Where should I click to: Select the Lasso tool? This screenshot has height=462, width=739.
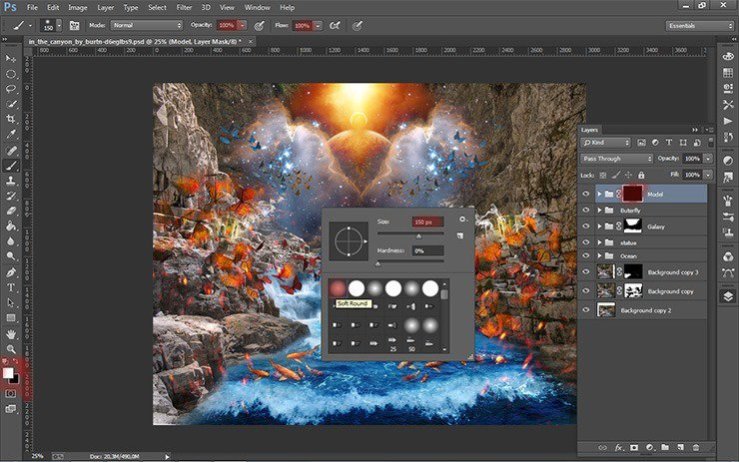tap(11, 88)
